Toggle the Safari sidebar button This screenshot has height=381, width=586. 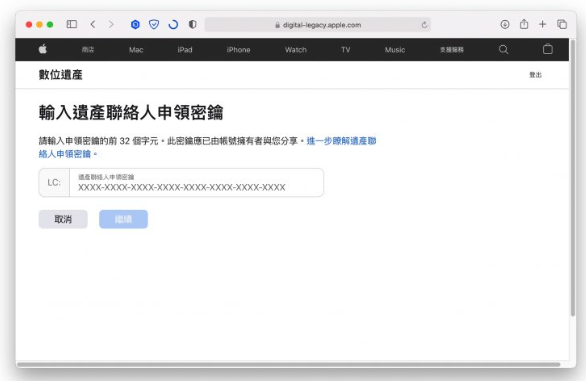click(72, 24)
